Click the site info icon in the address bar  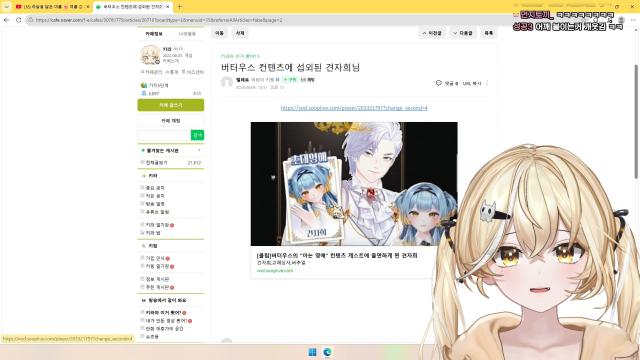(x=31, y=20)
